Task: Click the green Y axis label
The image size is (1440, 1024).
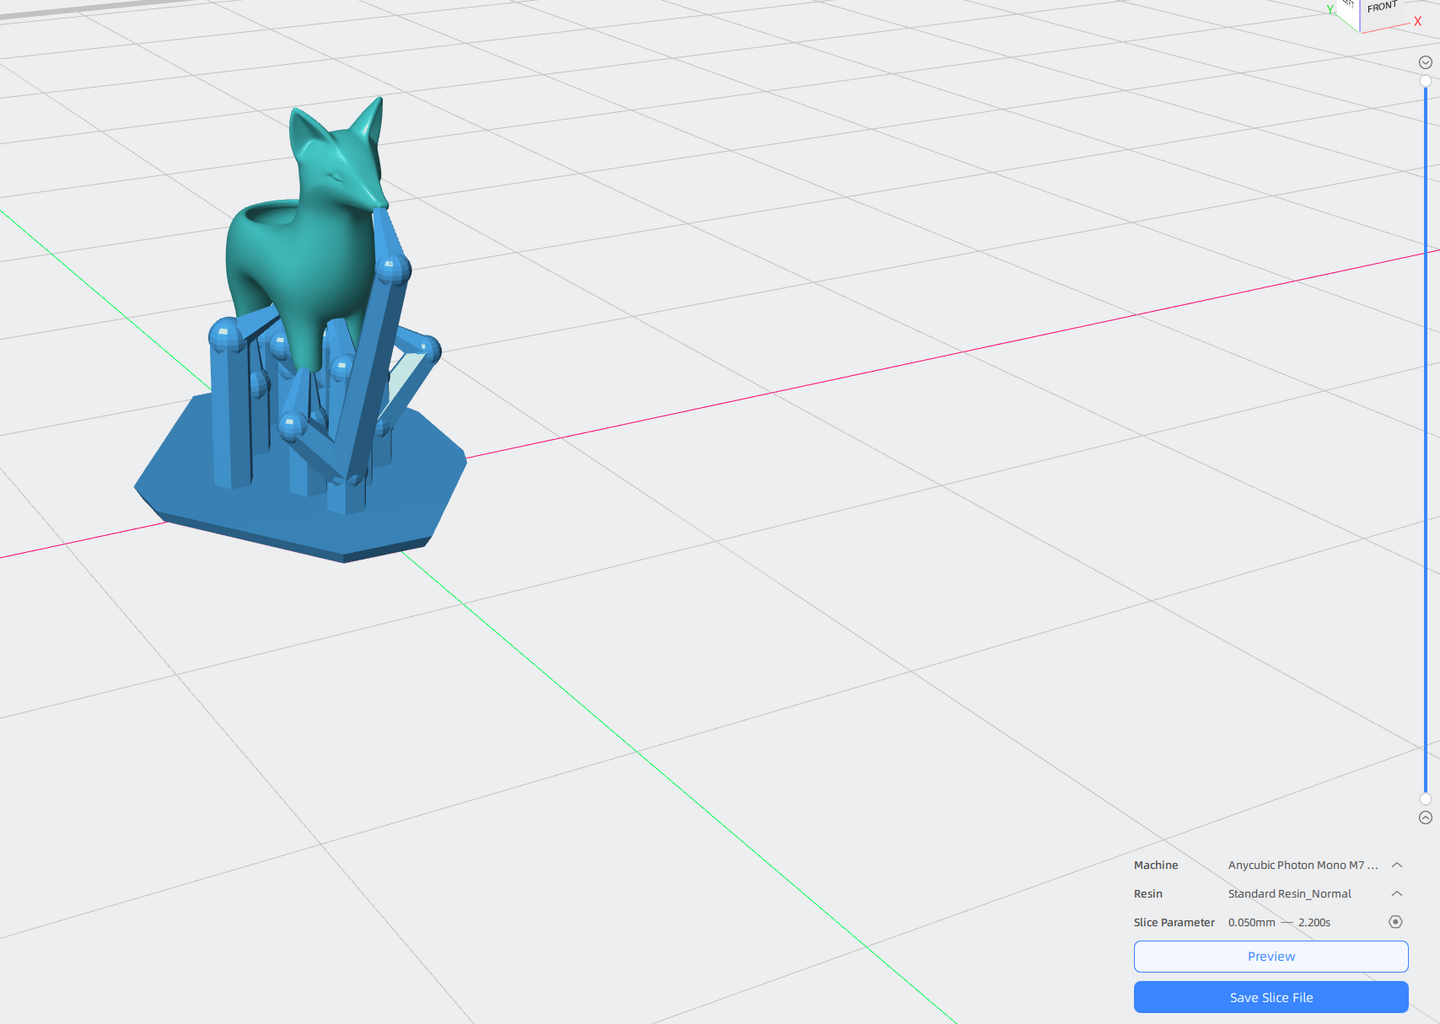Action: [x=1330, y=9]
